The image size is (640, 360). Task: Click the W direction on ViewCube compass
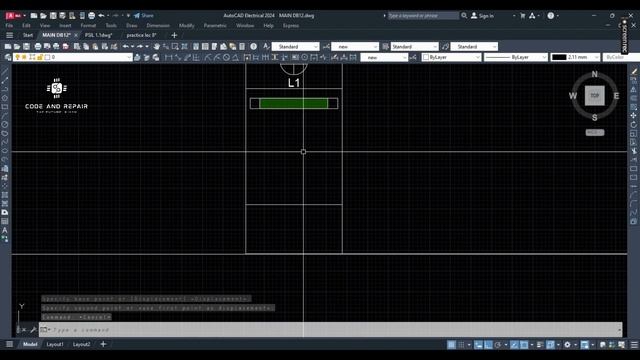(573, 96)
